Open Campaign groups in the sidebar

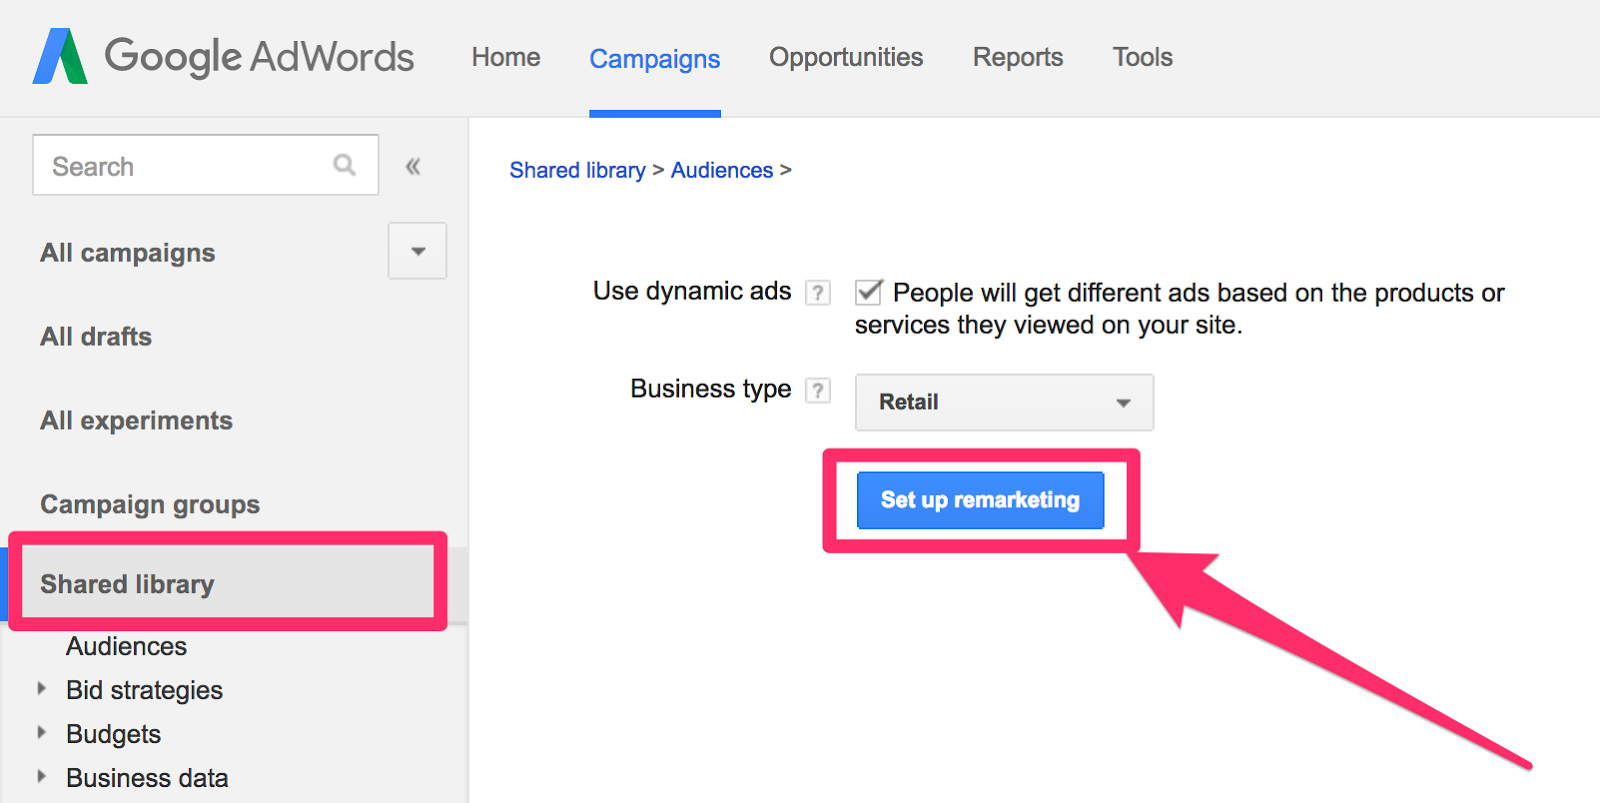[x=150, y=505]
